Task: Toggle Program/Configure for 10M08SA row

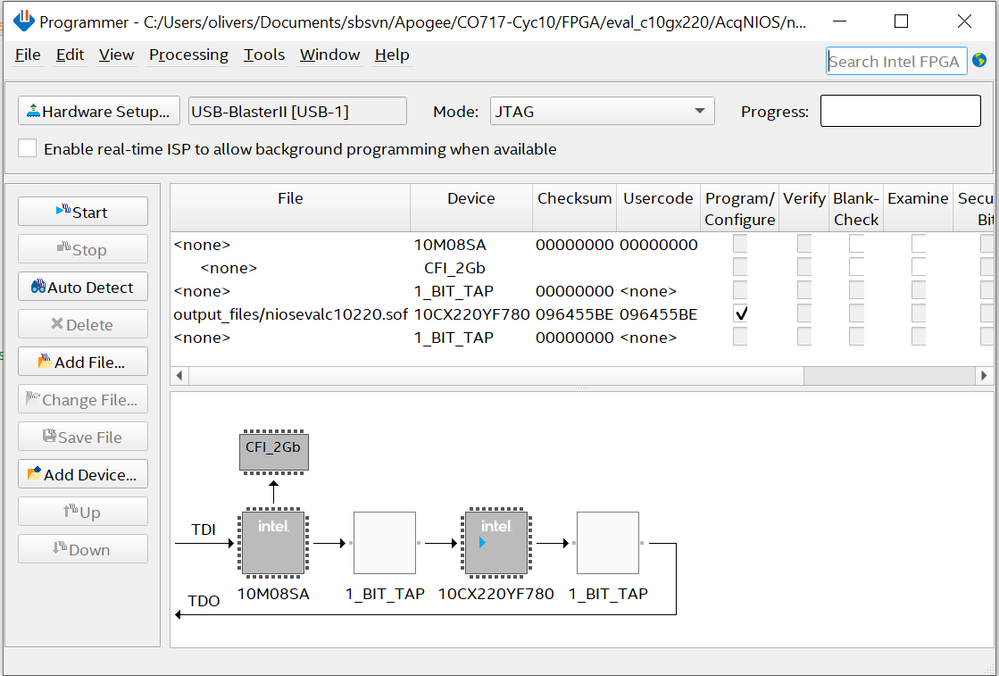Action: 740,243
